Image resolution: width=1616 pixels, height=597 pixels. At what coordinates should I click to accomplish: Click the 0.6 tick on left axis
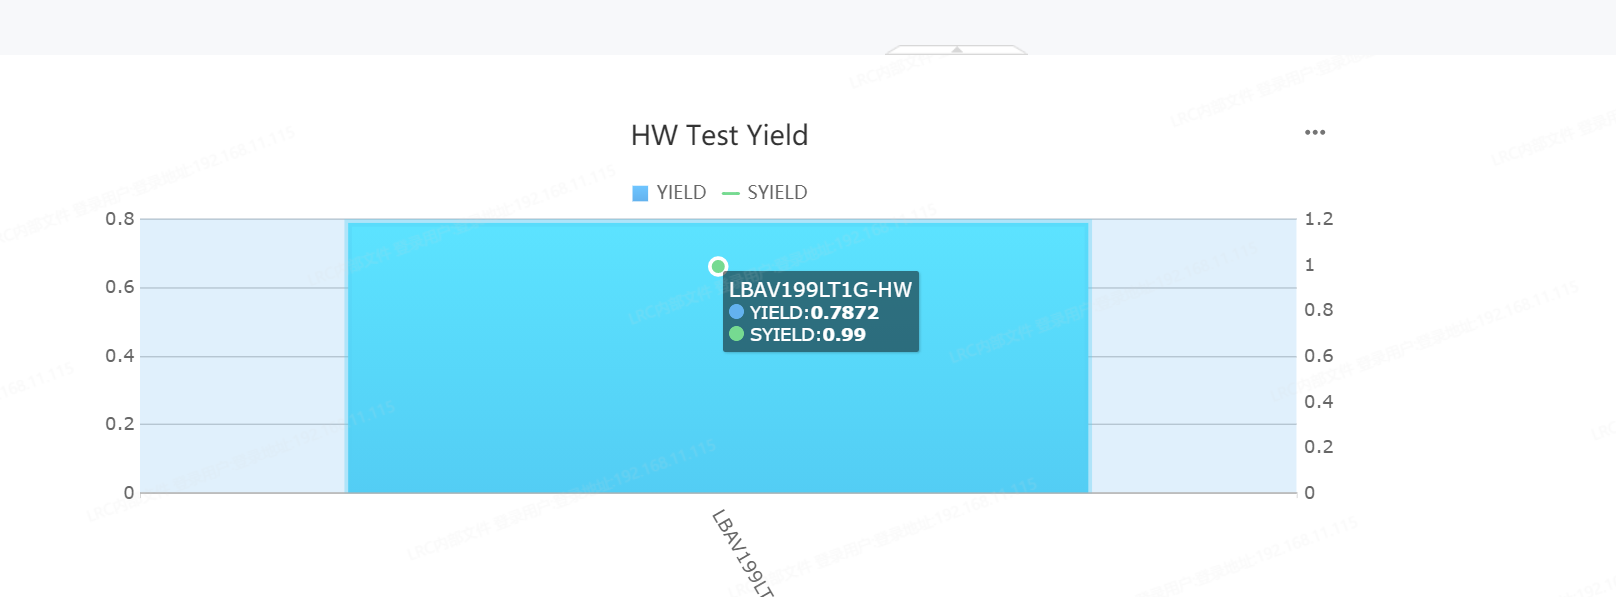[120, 287]
